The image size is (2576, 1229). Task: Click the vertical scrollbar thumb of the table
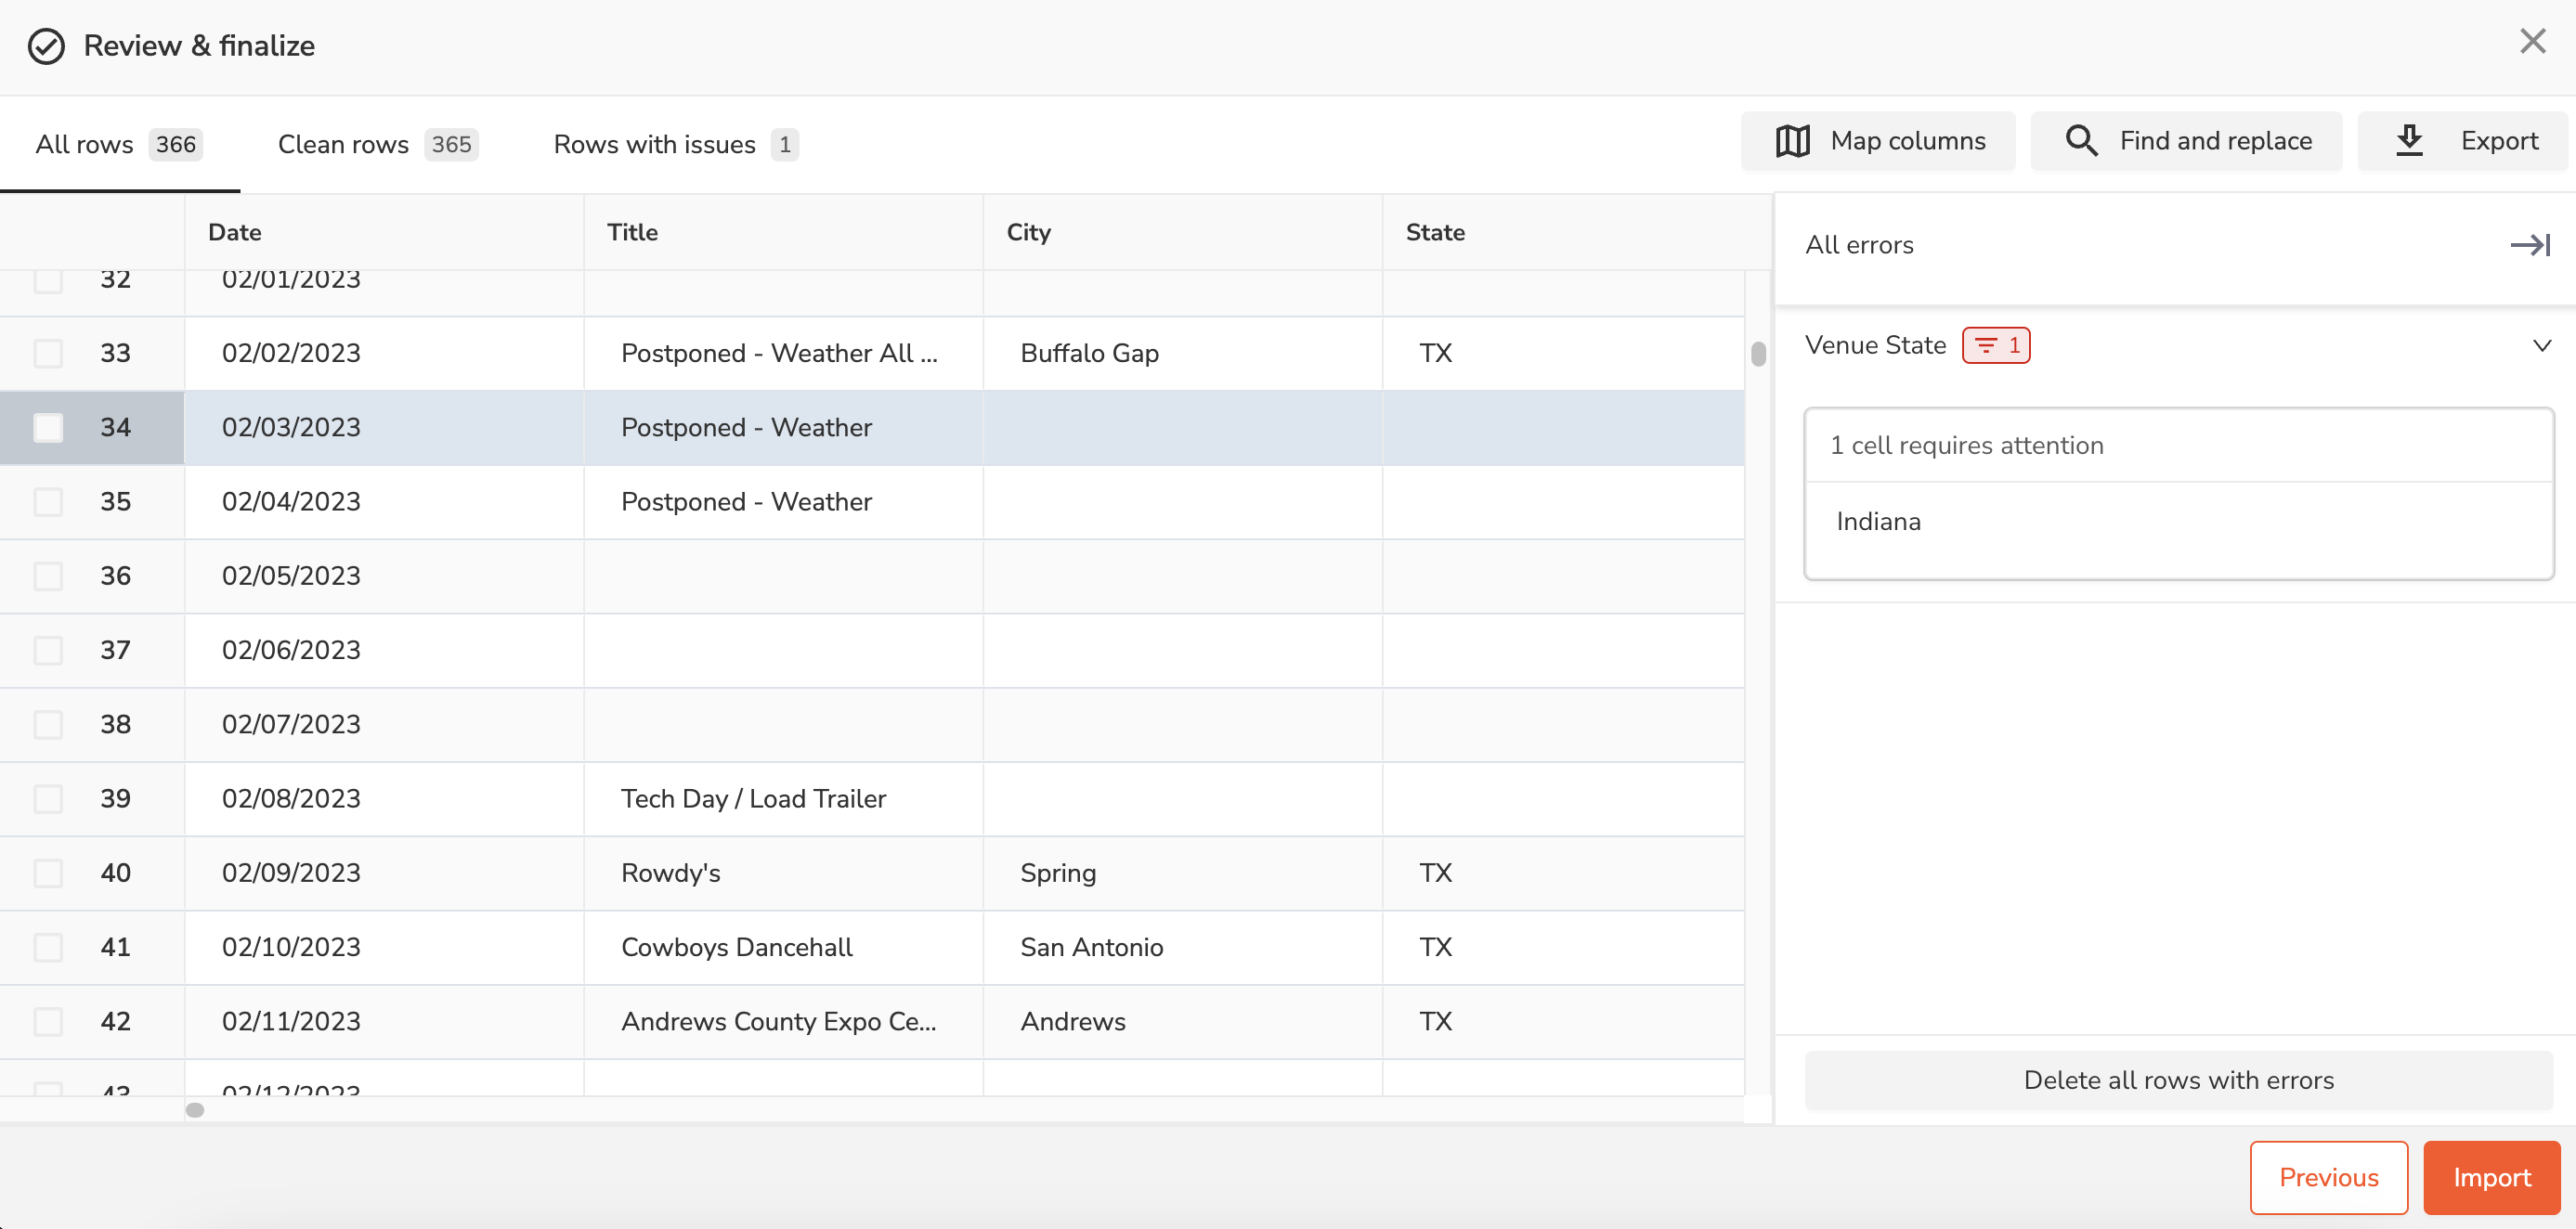pos(1758,354)
